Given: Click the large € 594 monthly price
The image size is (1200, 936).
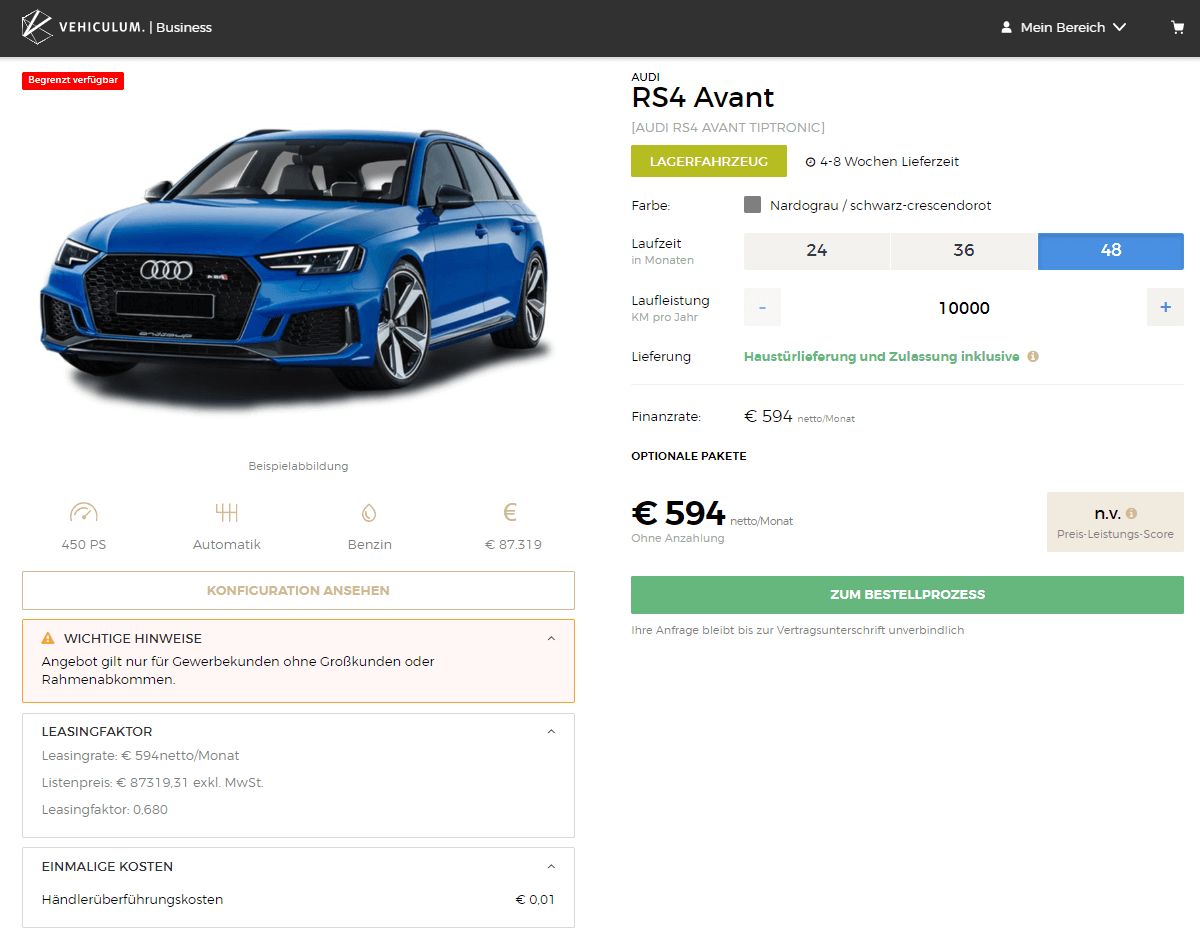Looking at the screenshot, I should 678,513.
